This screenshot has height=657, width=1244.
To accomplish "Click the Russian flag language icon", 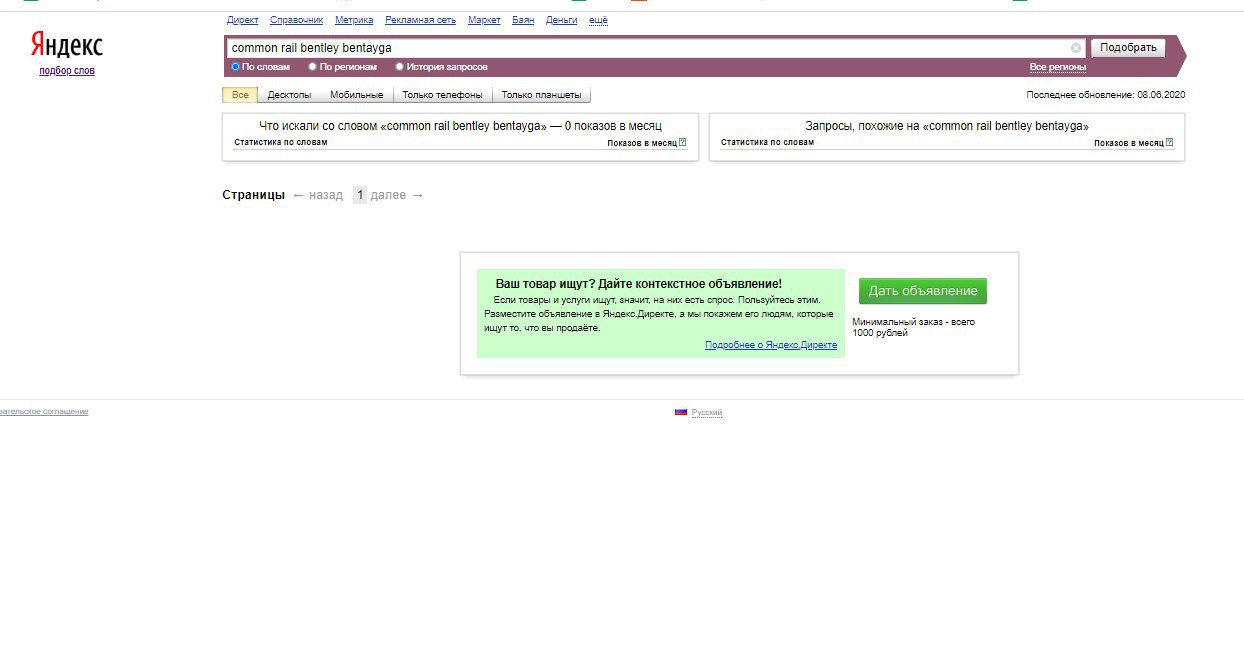I will coord(681,412).
